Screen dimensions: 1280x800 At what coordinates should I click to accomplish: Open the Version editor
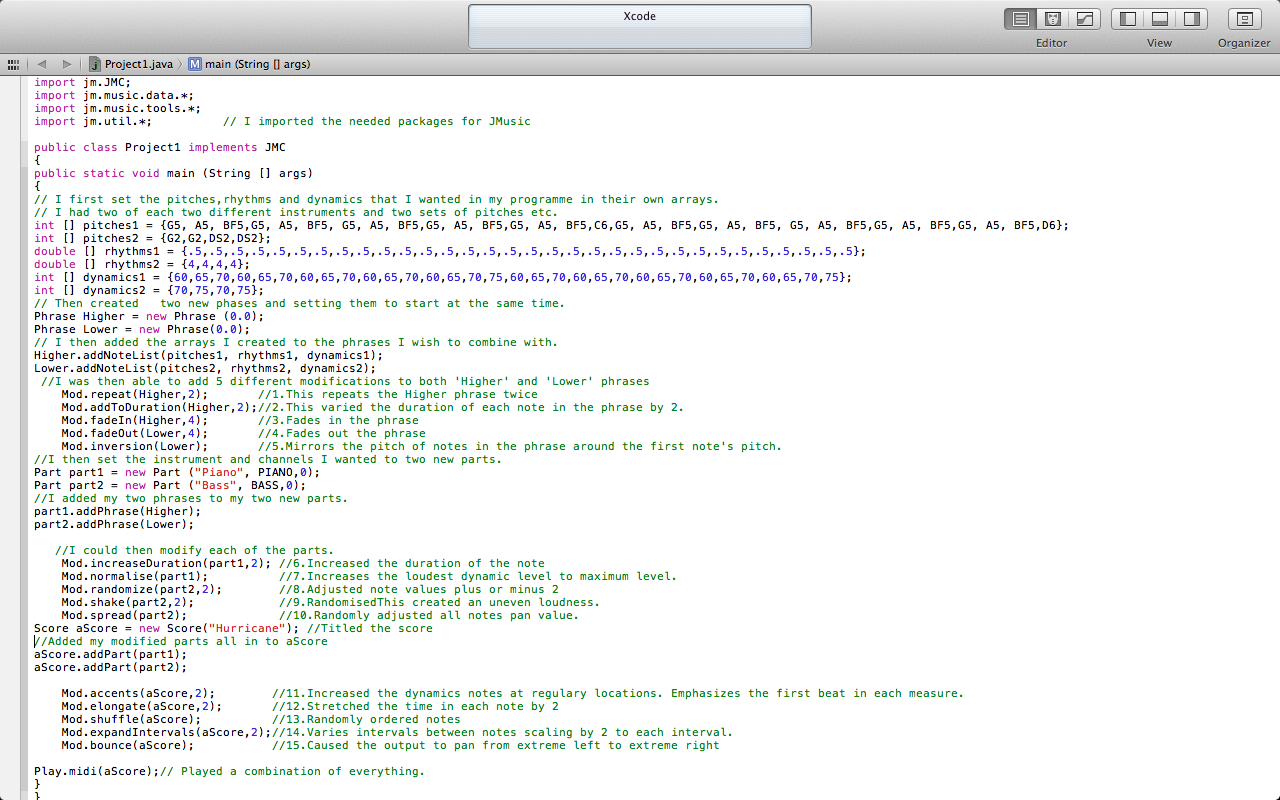1084,19
